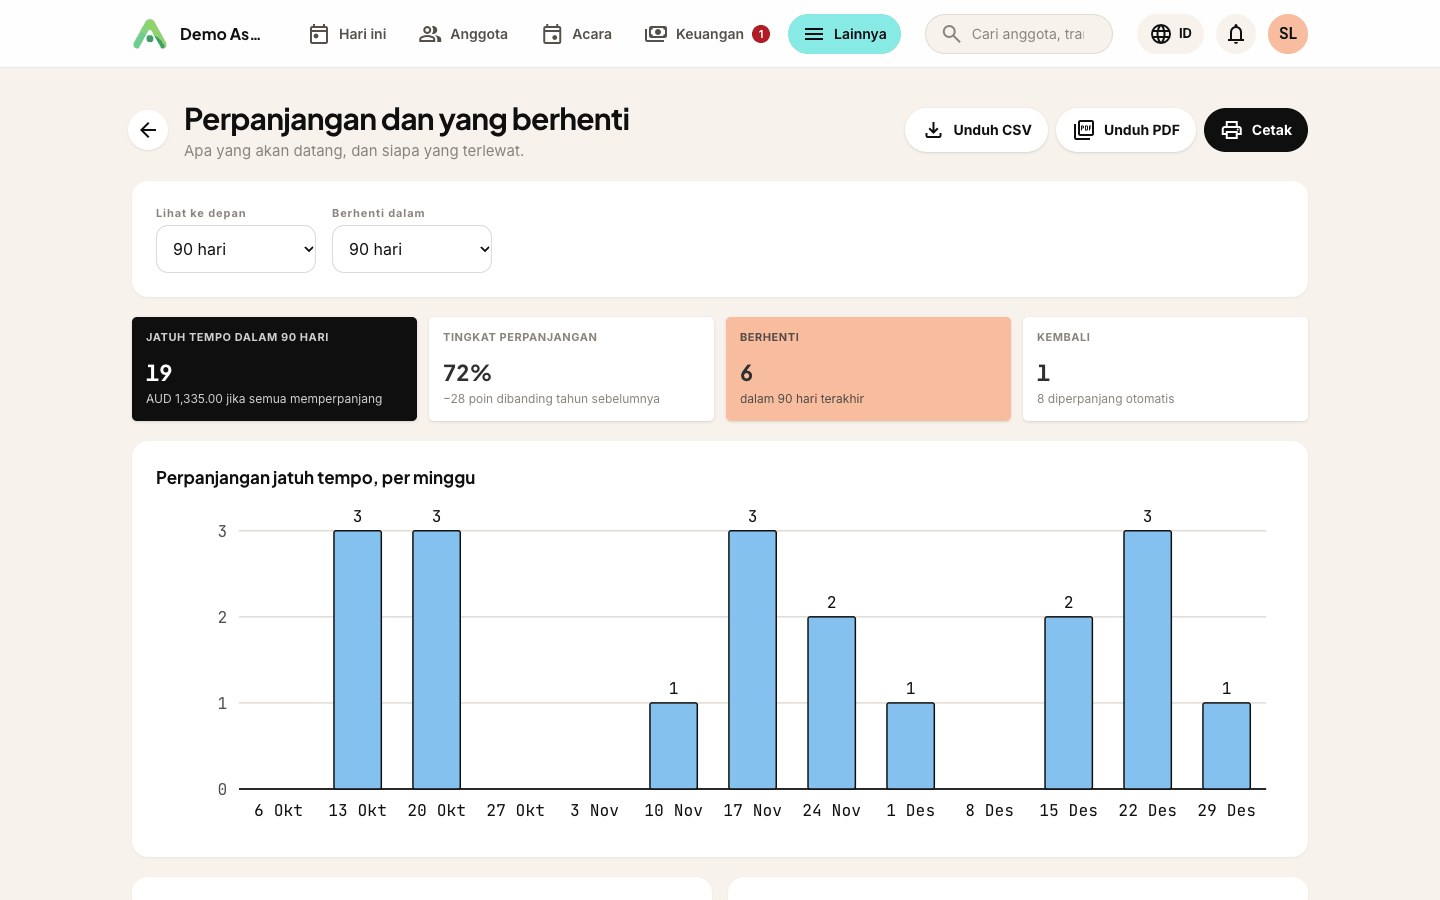Open the SL user avatar

pyautogui.click(x=1288, y=34)
